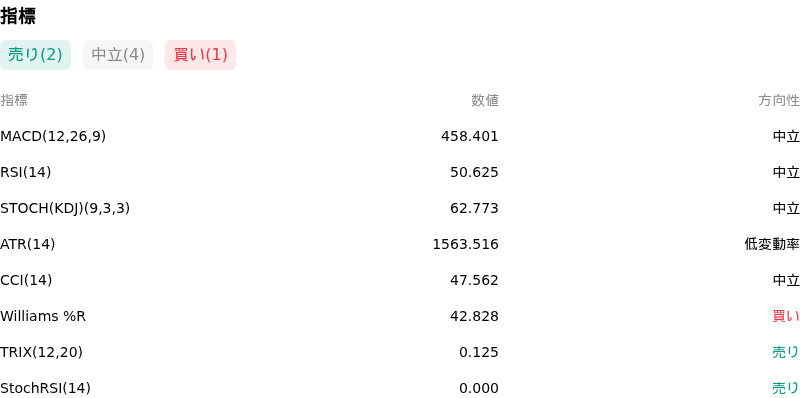800x398 pixels.
Task: Click the ATR value 1563.516
Action: click(x=465, y=244)
